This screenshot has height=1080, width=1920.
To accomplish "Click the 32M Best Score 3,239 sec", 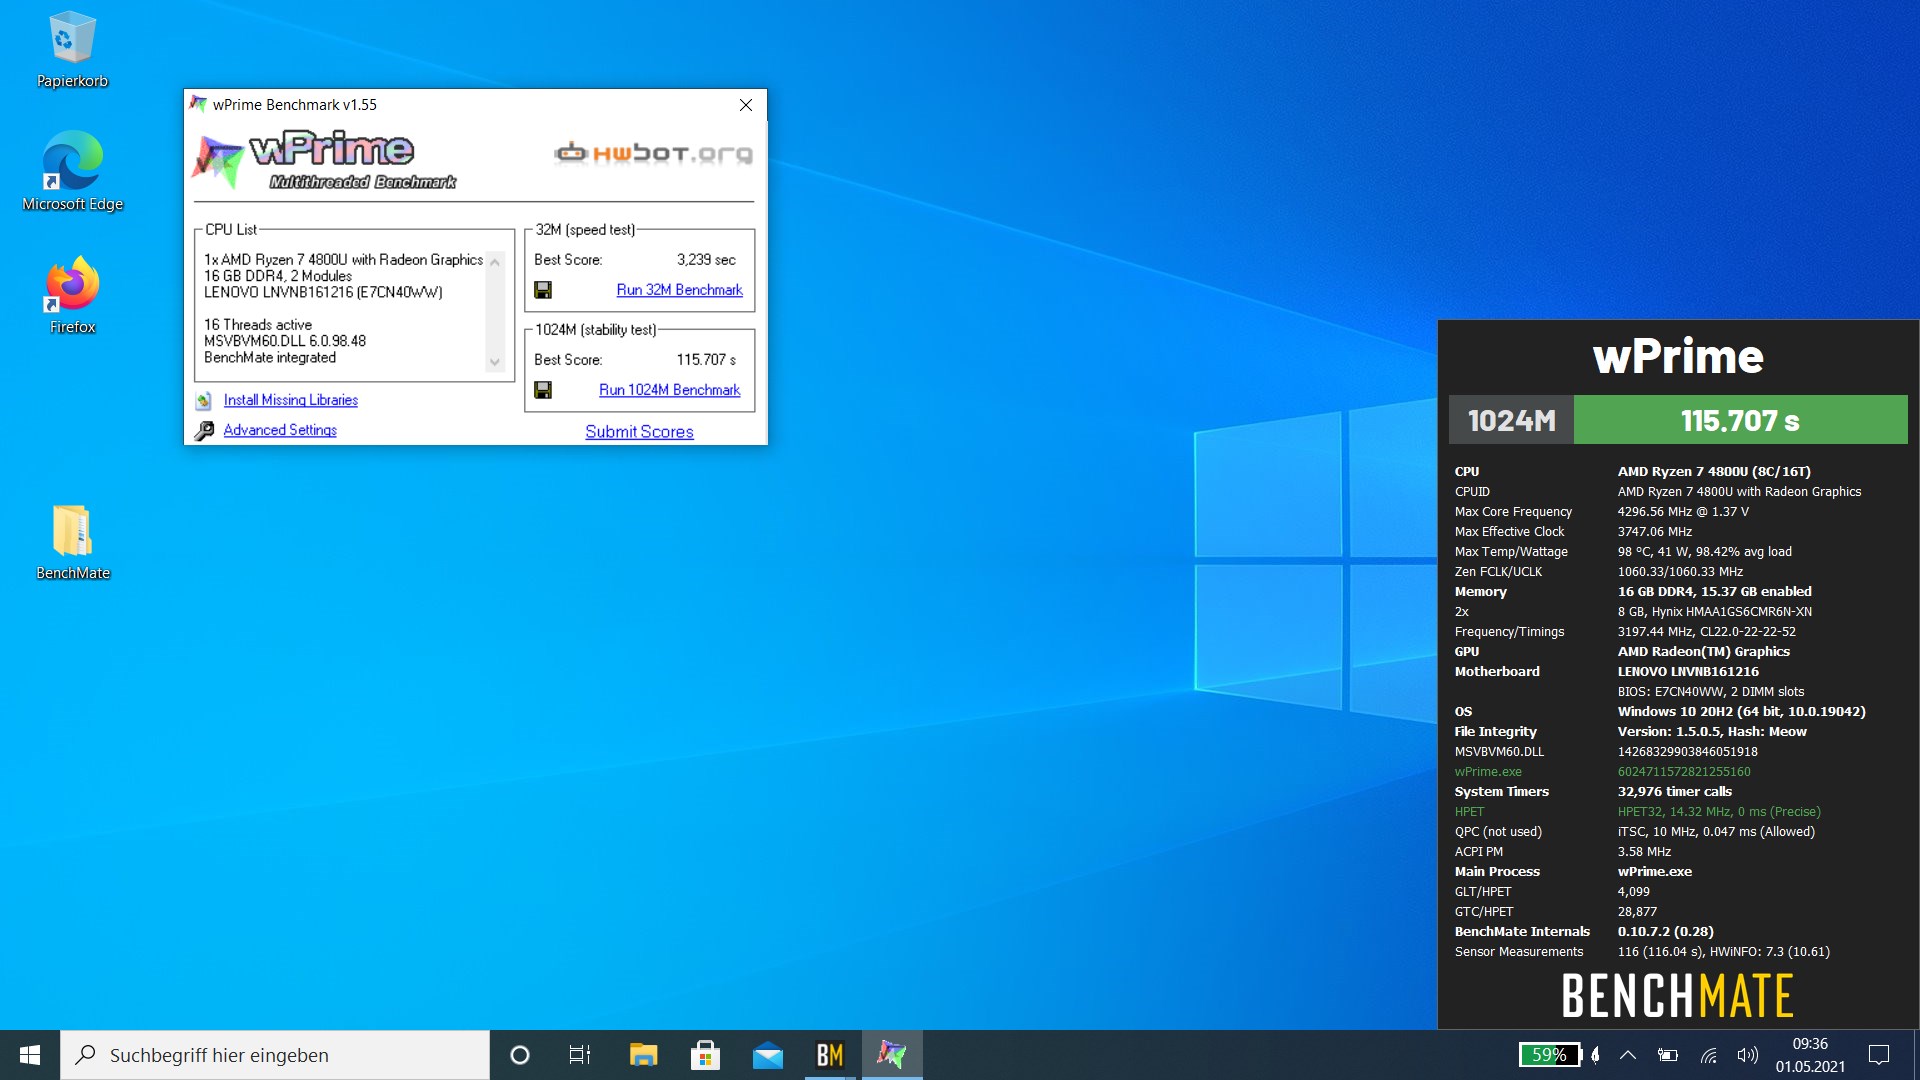I will coord(706,260).
